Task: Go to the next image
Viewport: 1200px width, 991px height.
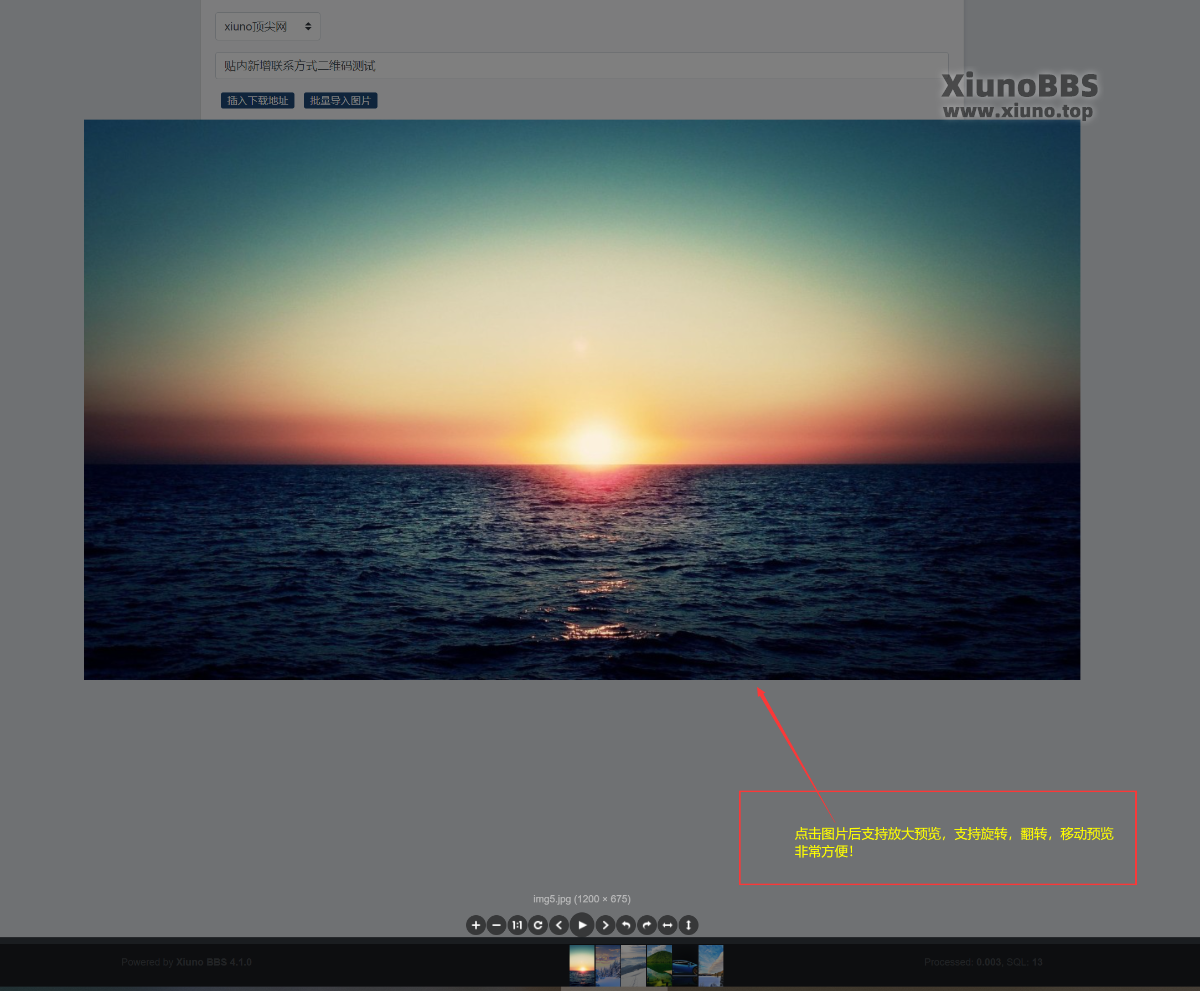Action: tap(605, 925)
